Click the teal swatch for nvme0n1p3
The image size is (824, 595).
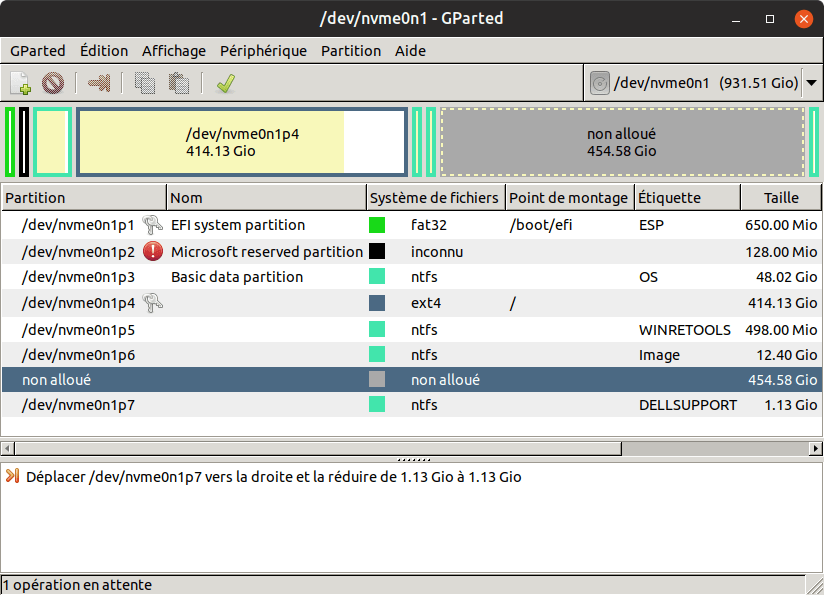(x=377, y=276)
